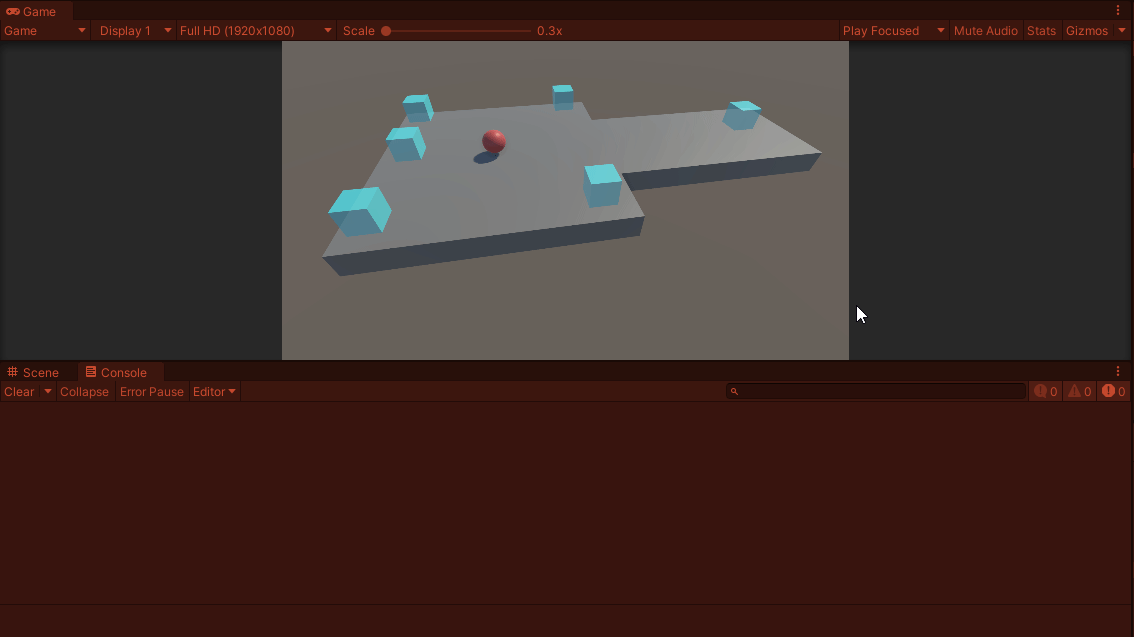
Task: Switch to the Scene tab
Action: [40, 371]
